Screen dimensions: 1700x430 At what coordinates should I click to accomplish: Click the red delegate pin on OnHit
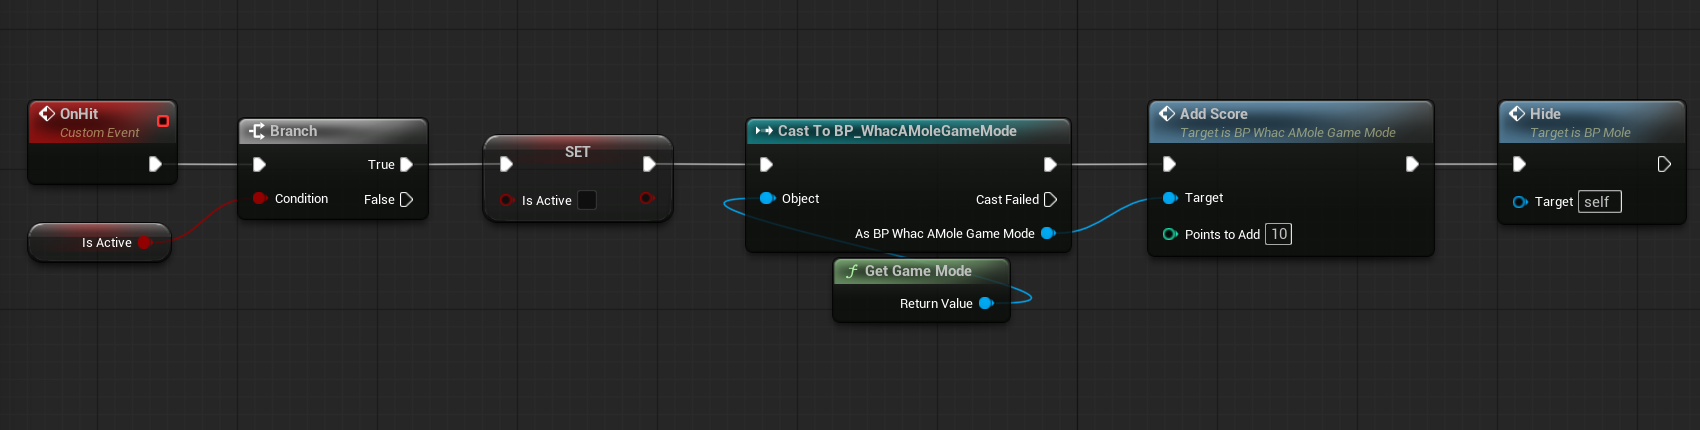coord(163,121)
